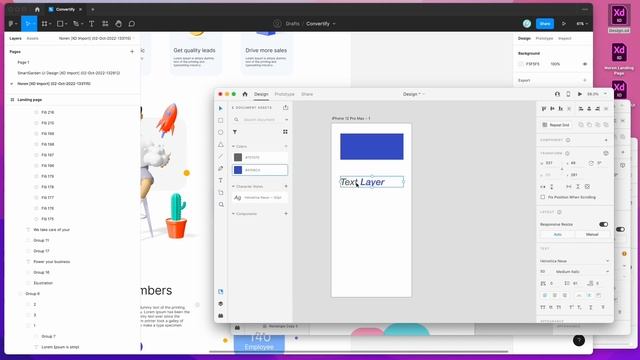This screenshot has width=640, height=360.
Task: Select the XD Artboard tool
Action: click(x=221, y=192)
